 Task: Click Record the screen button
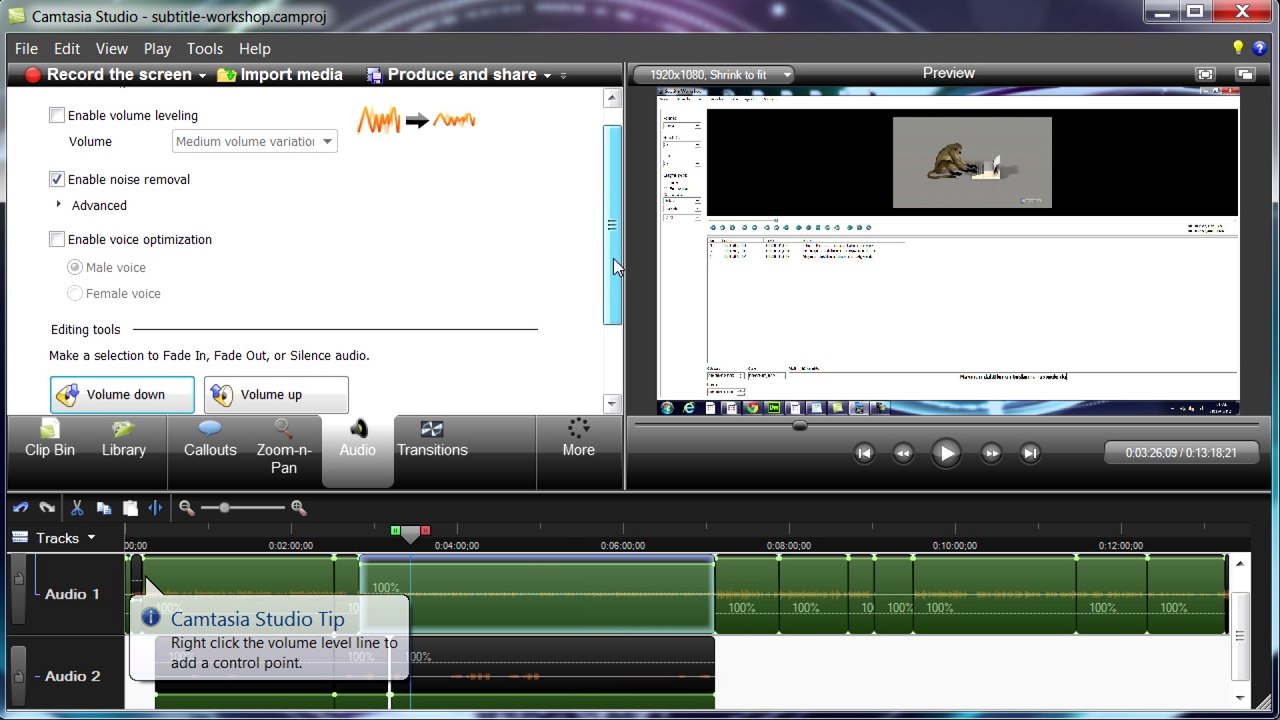point(108,75)
